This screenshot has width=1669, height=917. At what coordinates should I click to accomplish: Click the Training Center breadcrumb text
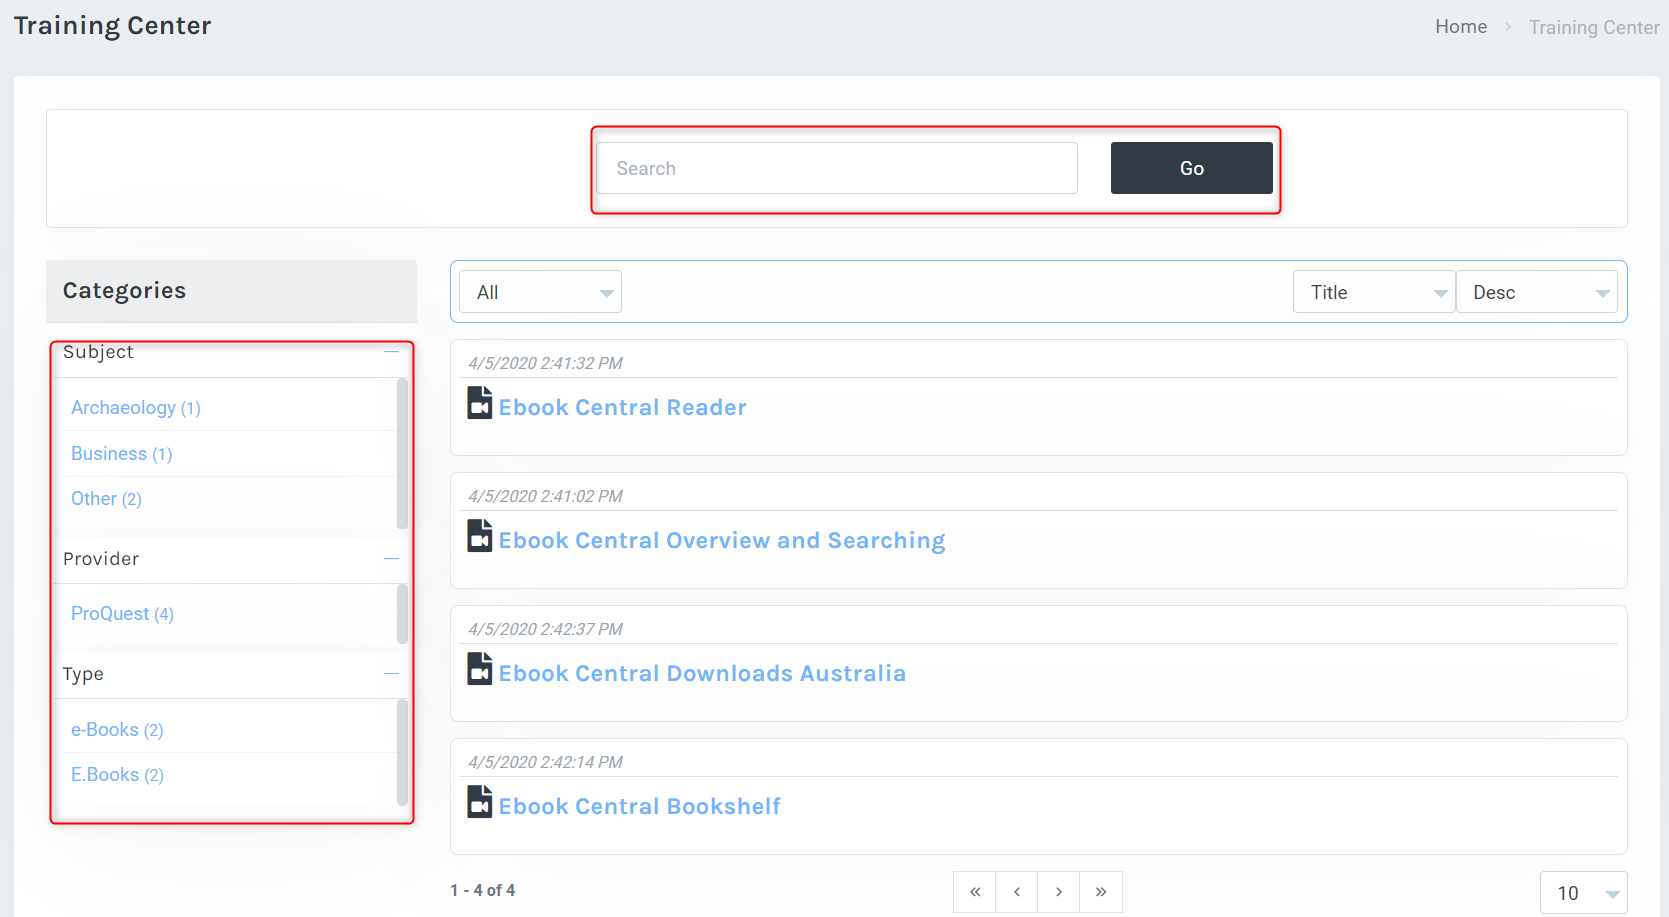(1594, 27)
